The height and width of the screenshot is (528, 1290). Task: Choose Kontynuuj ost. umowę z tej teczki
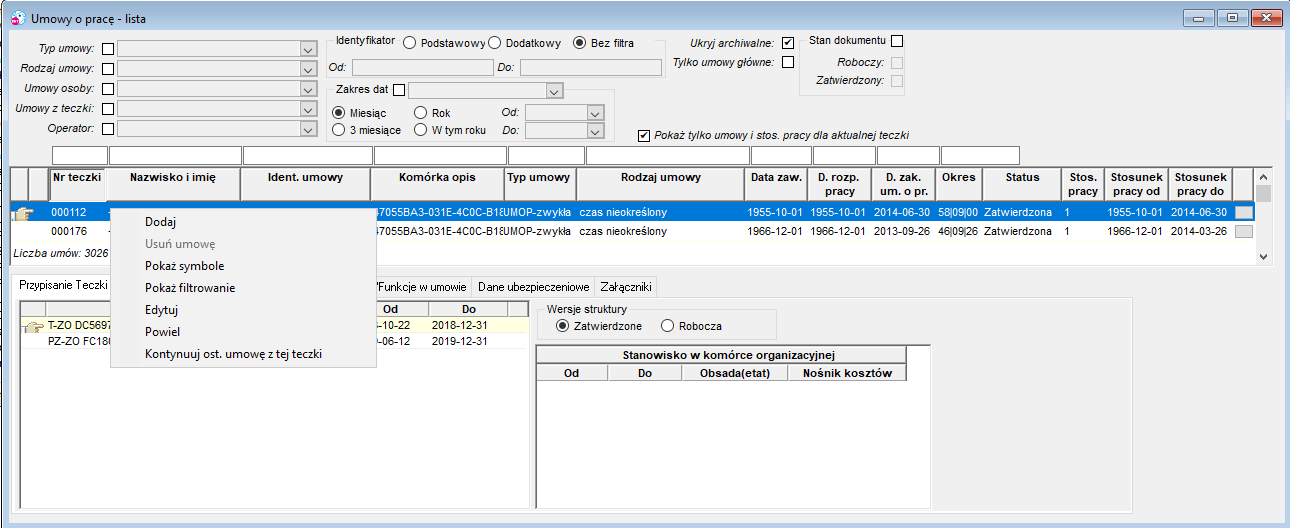[x=243, y=354]
